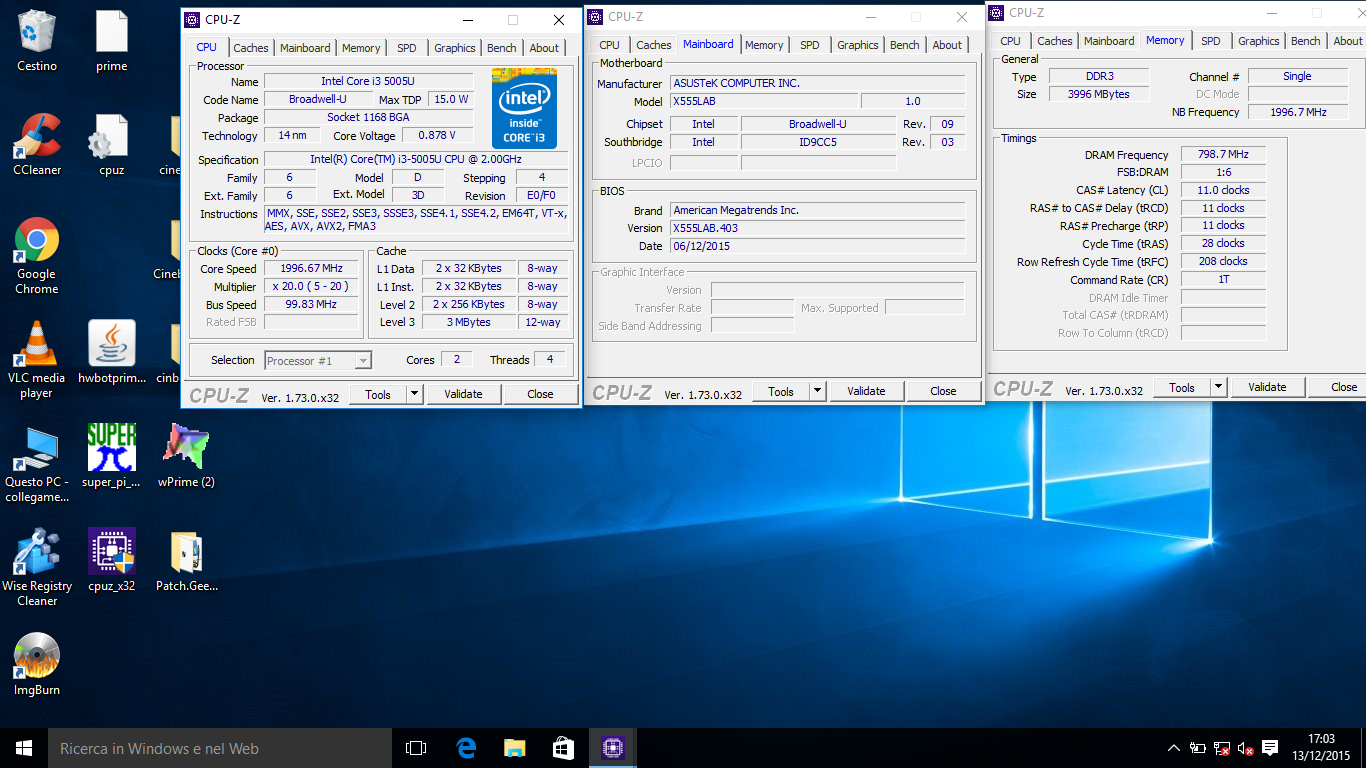Click motherboard model value X555LAB
Viewport: 1366px width, 768px height.
(763, 102)
